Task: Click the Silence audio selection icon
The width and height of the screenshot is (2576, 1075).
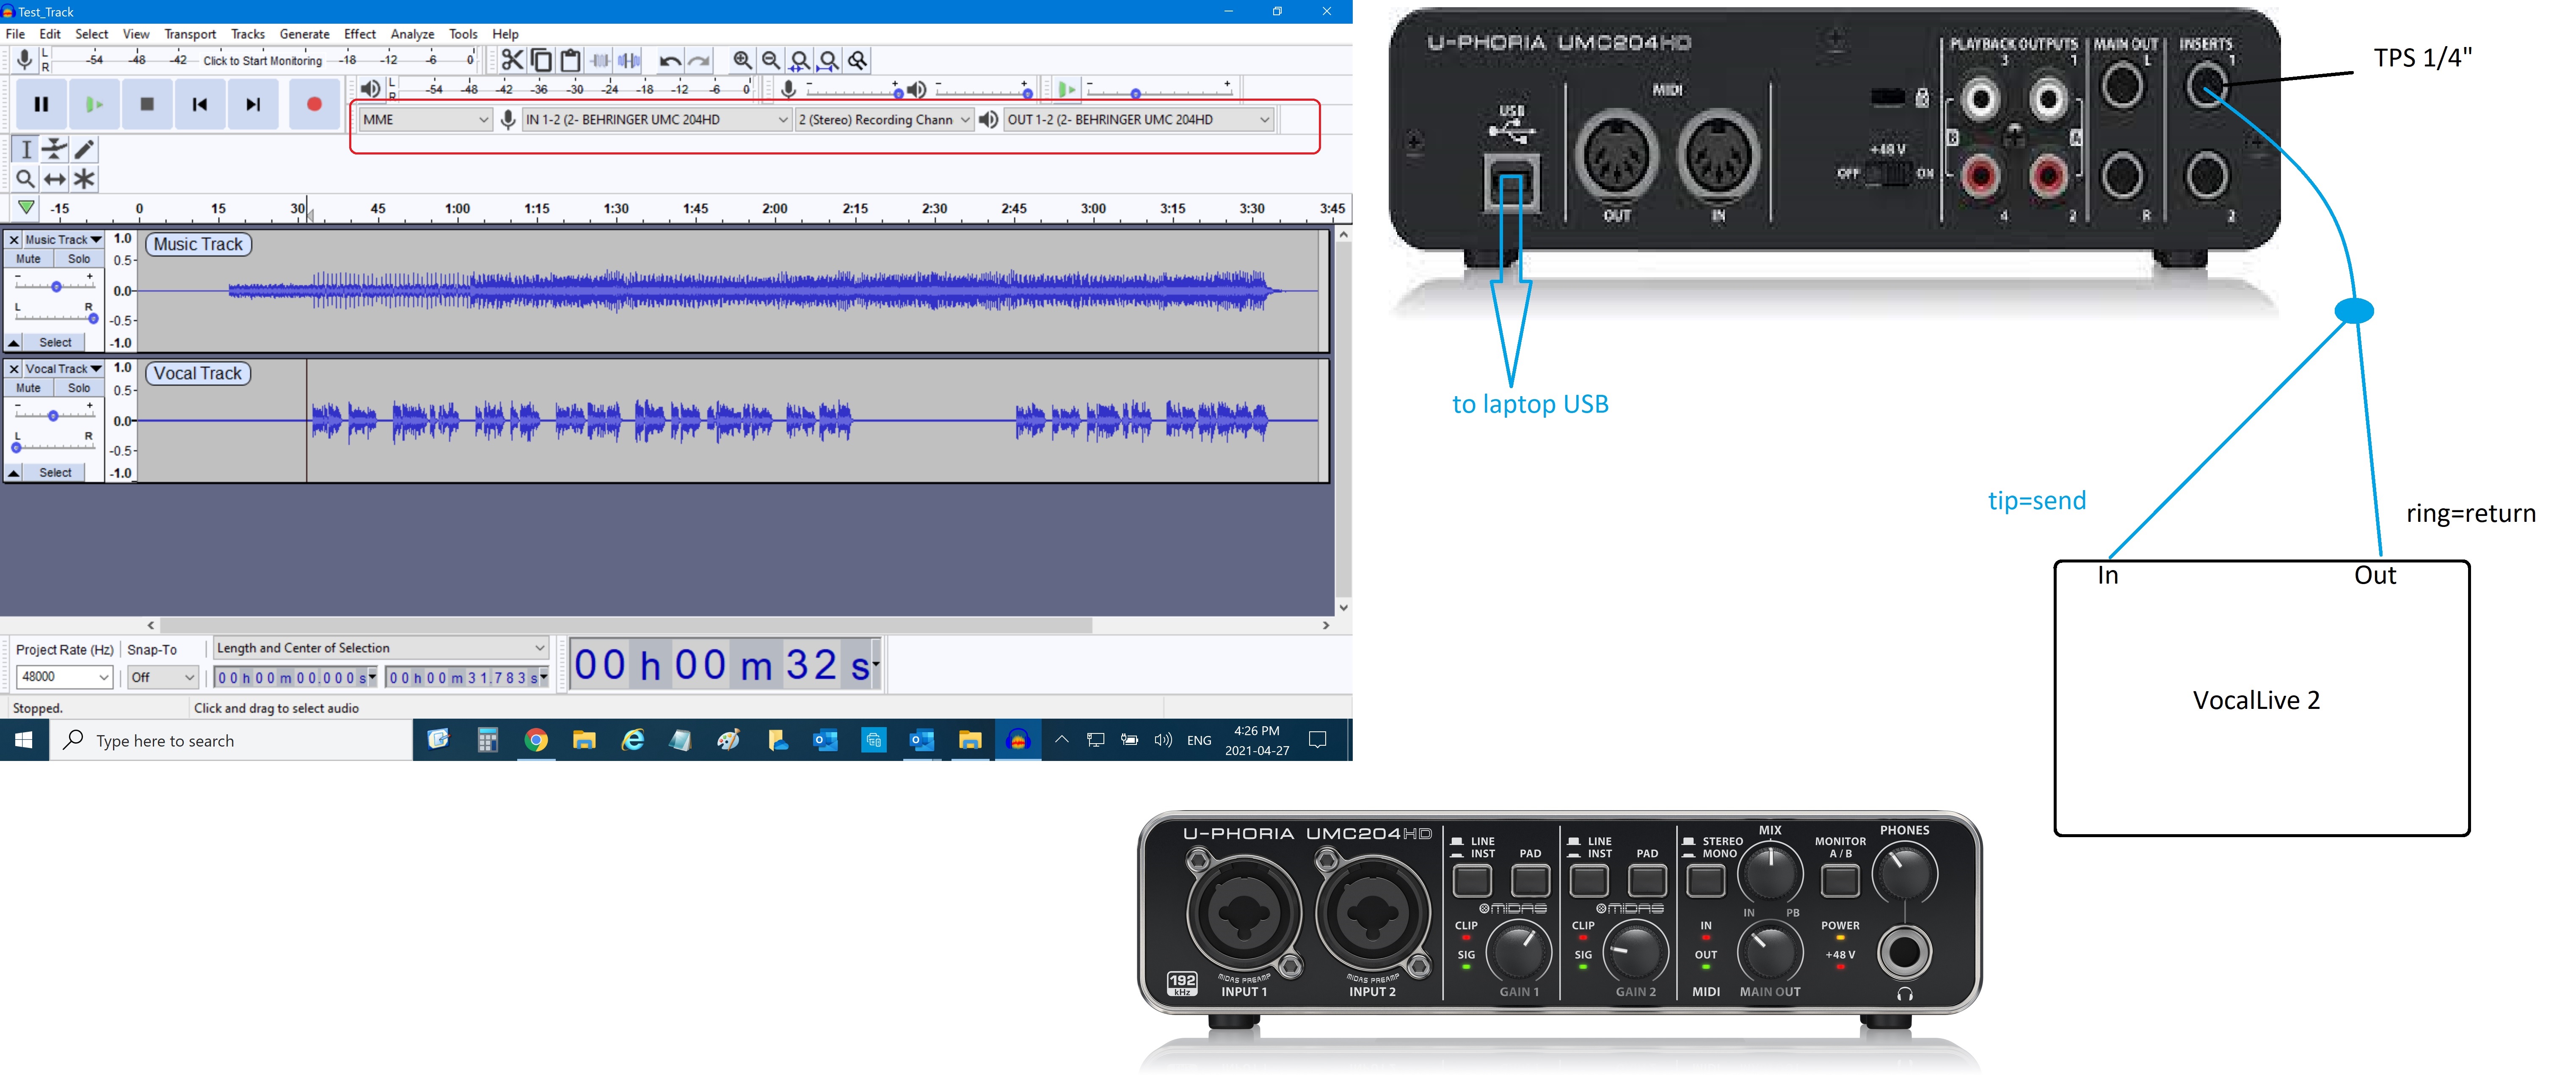Action: point(629,60)
